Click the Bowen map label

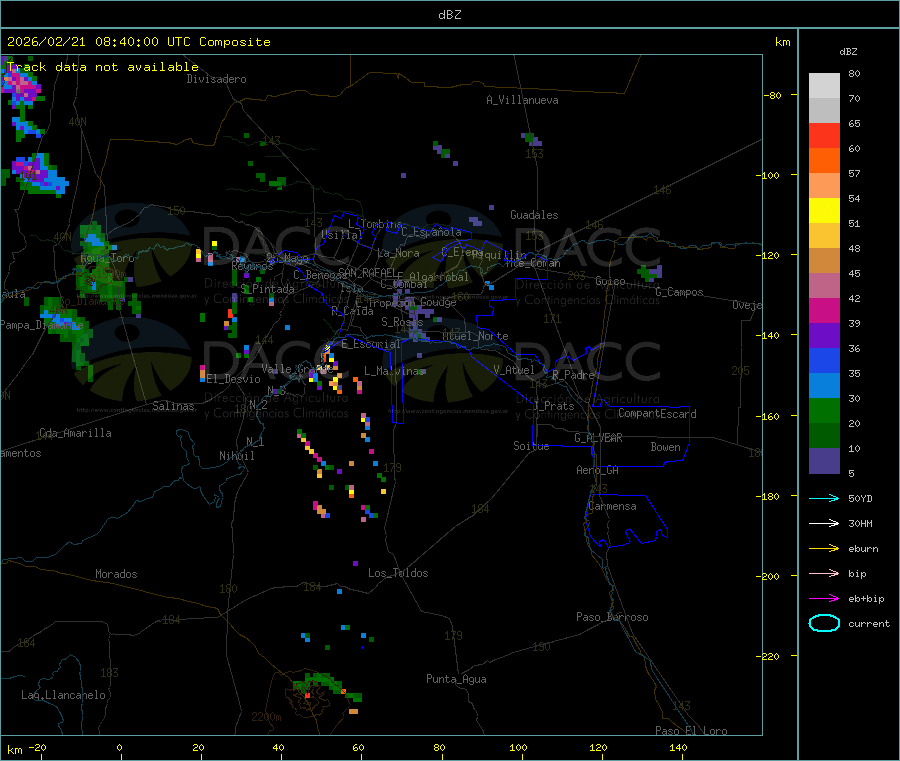pos(665,447)
